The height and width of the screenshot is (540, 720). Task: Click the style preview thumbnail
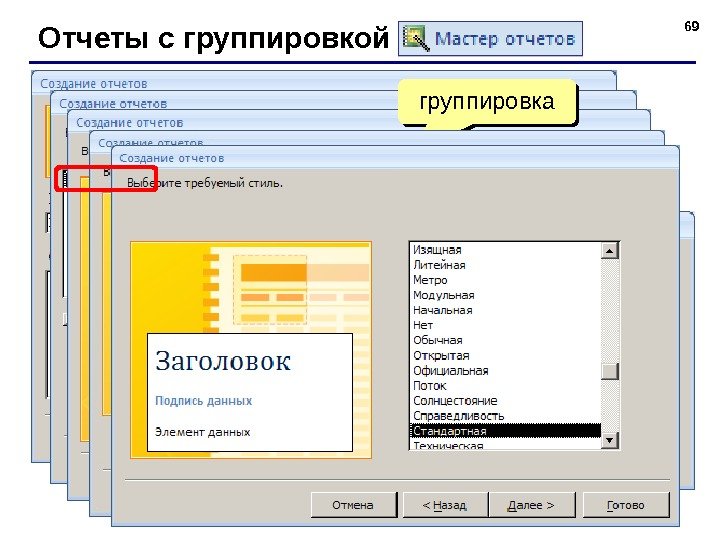251,350
